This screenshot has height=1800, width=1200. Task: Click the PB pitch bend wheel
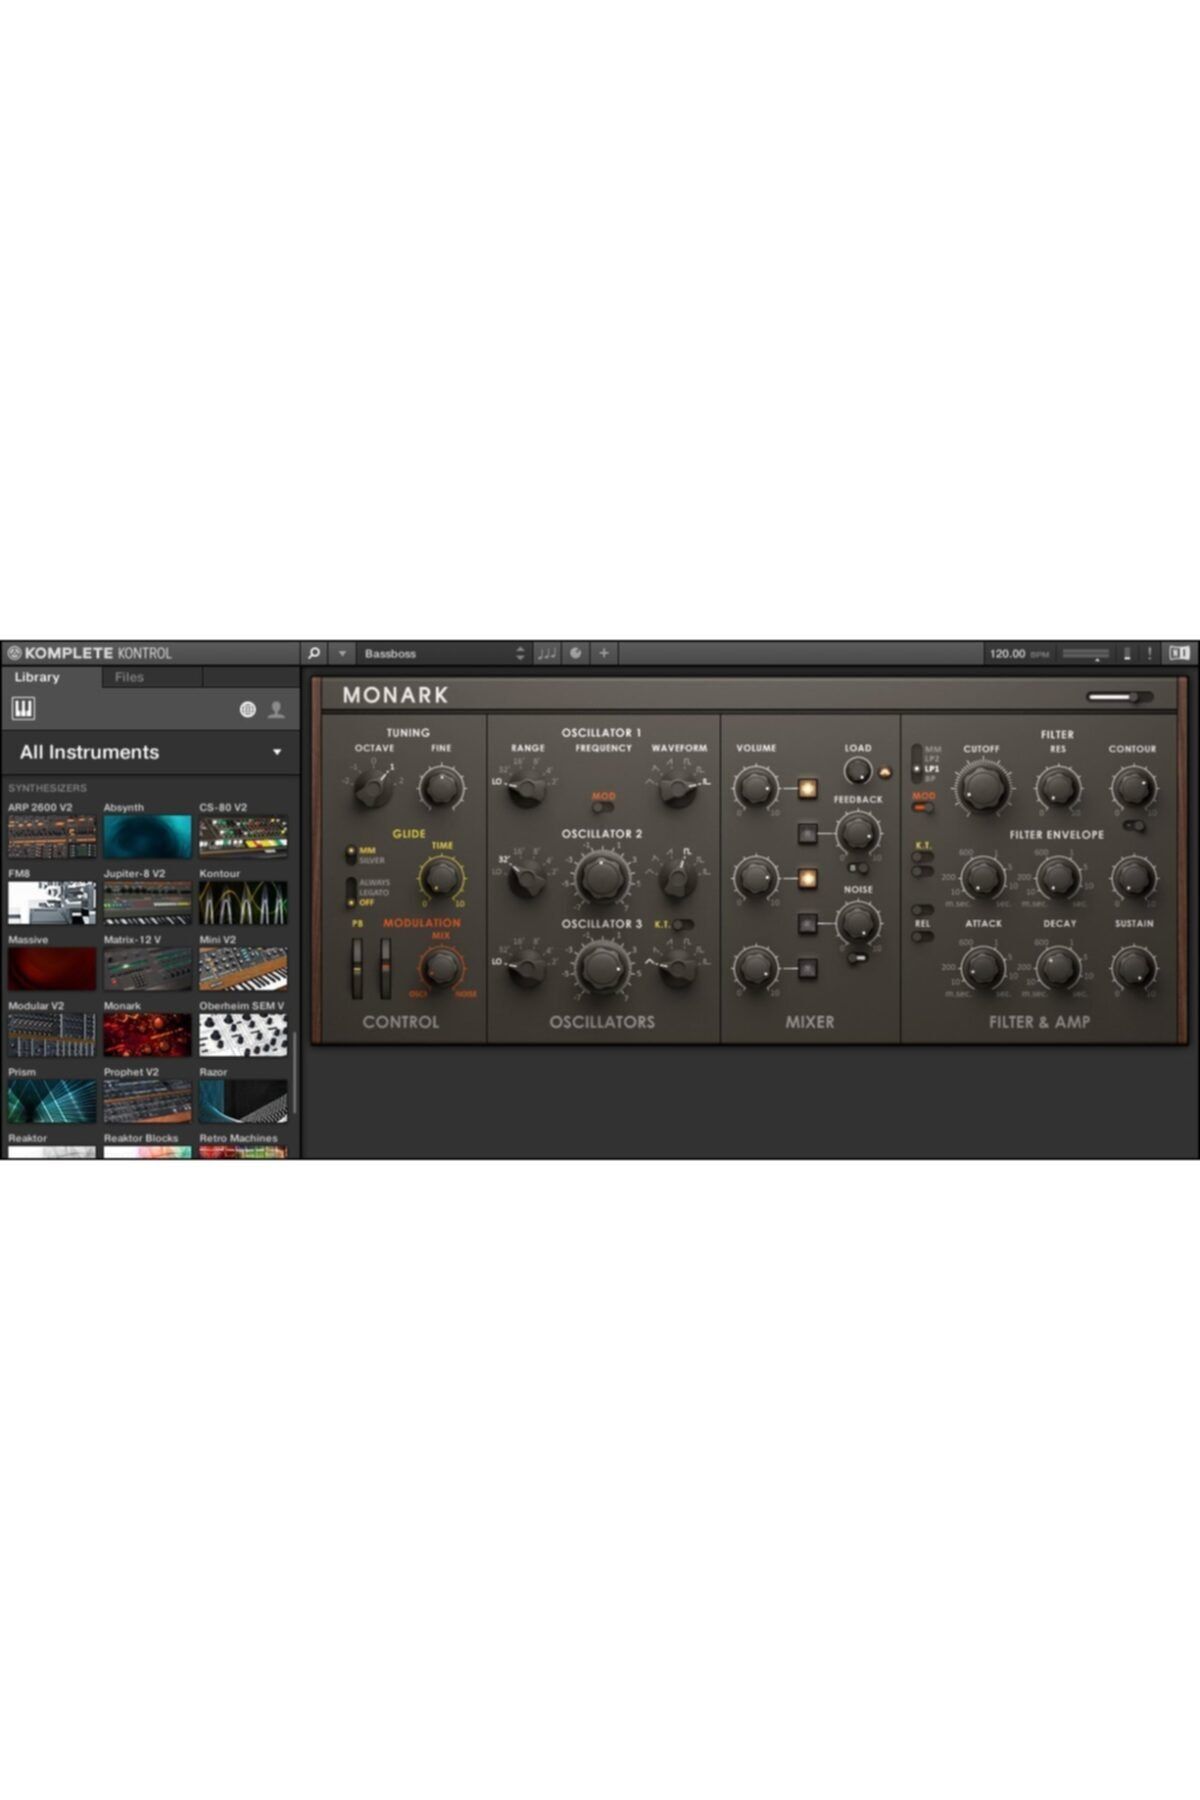click(357, 968)
